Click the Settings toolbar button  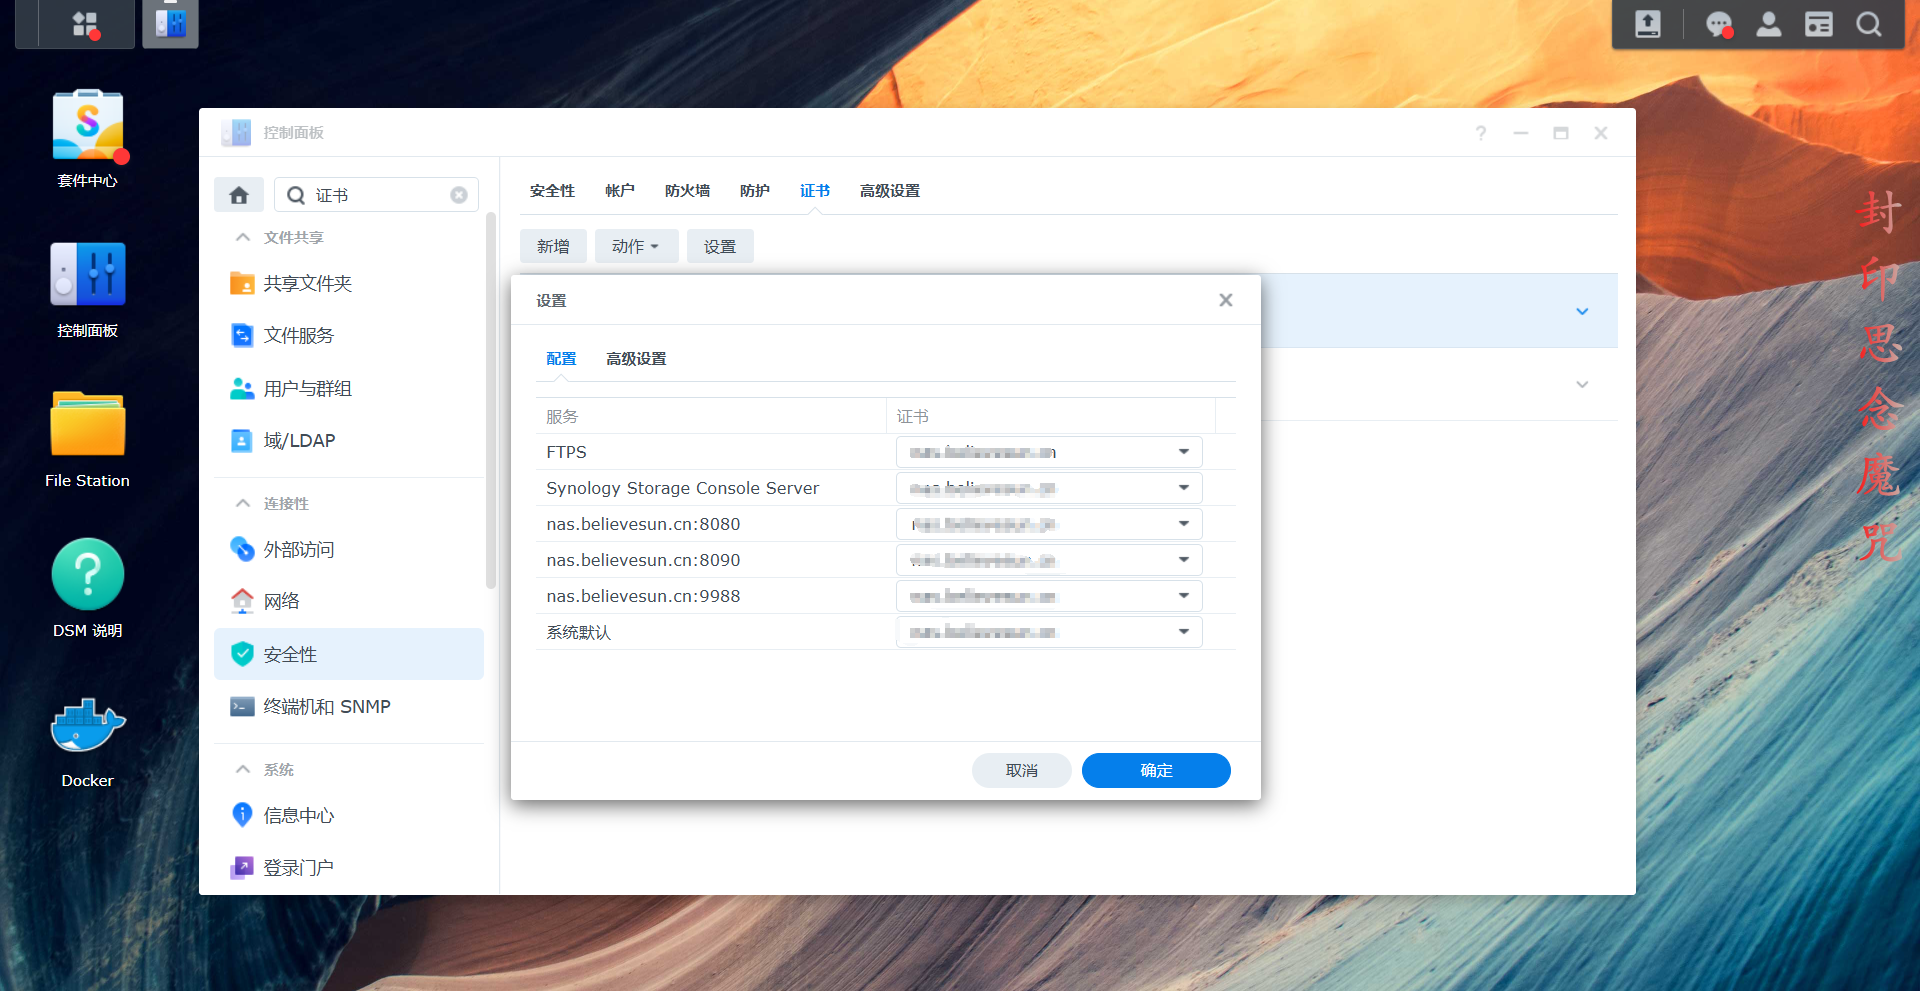pos(720,246)
